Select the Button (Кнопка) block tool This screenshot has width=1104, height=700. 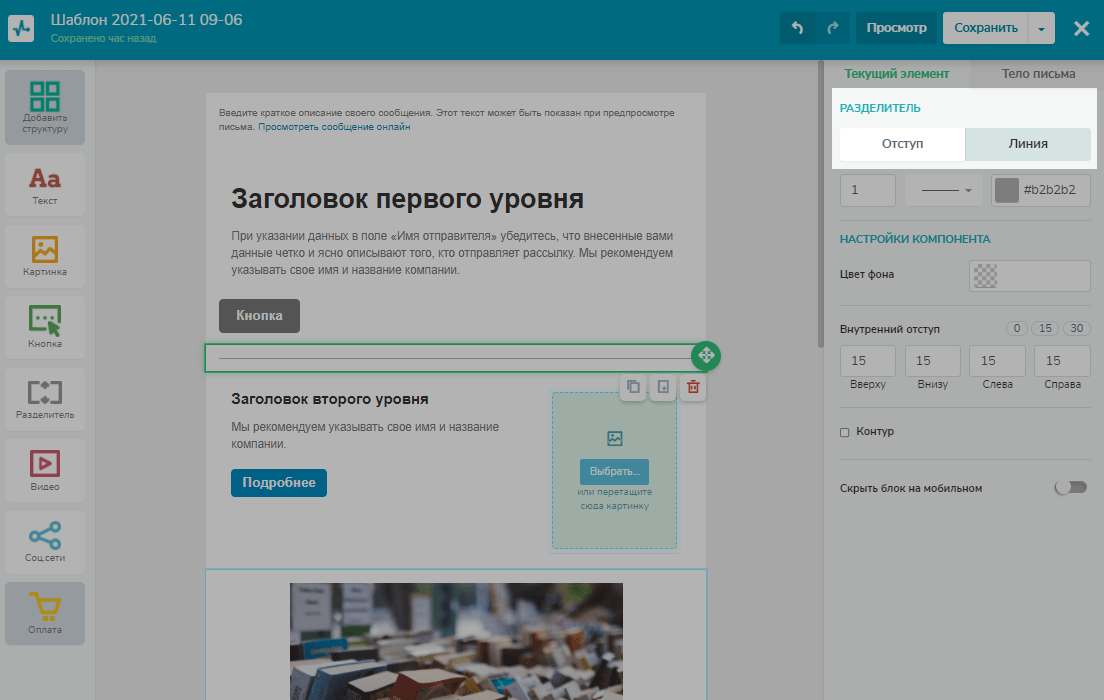(x=44, y=327)
